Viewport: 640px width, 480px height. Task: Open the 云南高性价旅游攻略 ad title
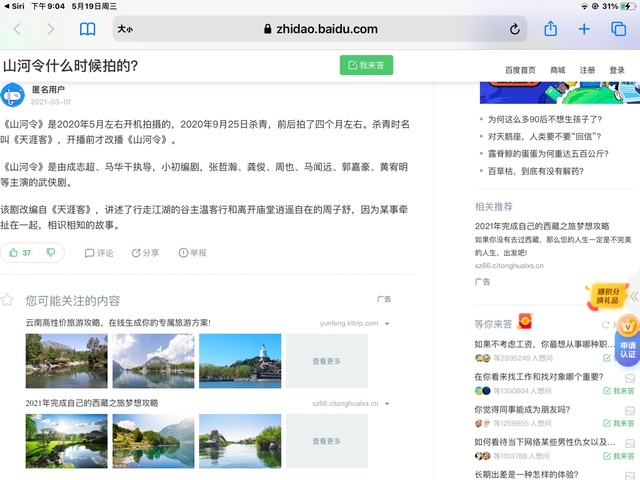coord(118,323)
